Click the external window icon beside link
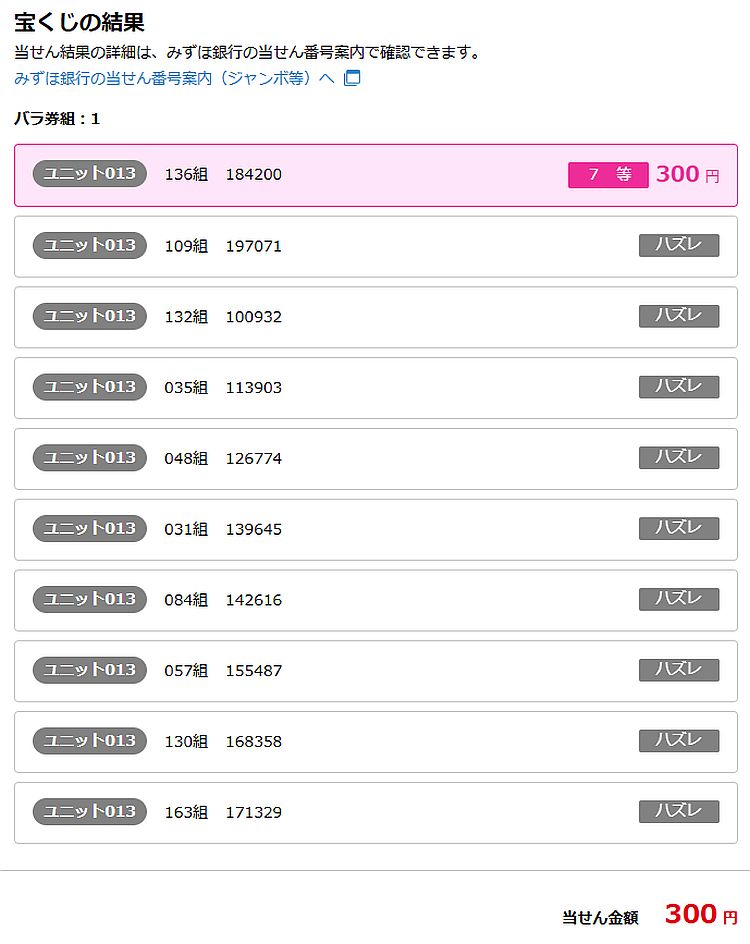This screenshot has height=944, width=750. pyautogui.click(x=351, y=78)
